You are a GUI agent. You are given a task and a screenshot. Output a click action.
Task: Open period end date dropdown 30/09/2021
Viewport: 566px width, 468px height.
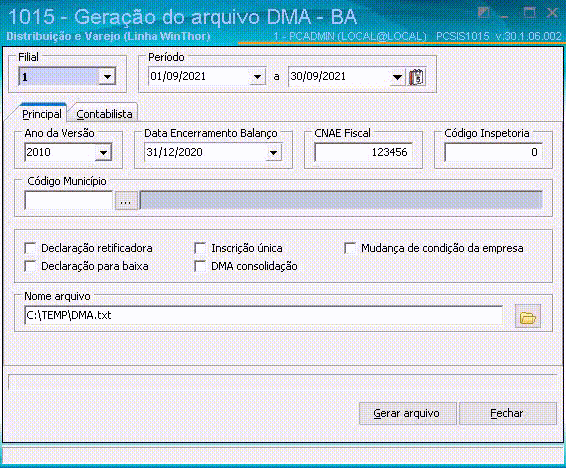[397, 76]
